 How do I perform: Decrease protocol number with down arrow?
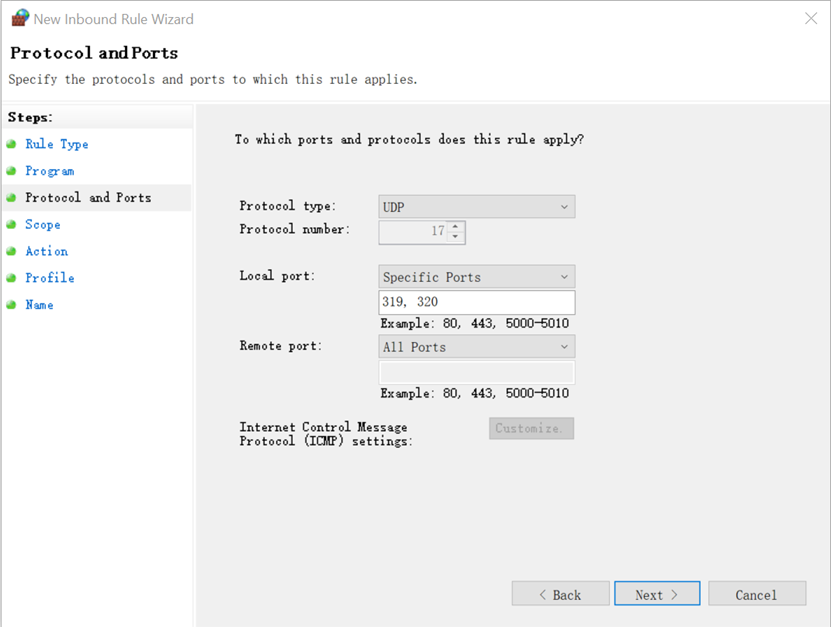(x=455, y=237)
